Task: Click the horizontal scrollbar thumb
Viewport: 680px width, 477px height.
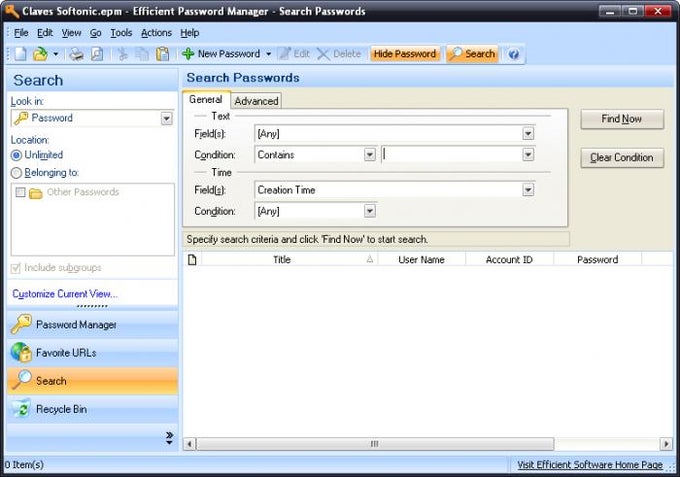Action: click(375, 444)
